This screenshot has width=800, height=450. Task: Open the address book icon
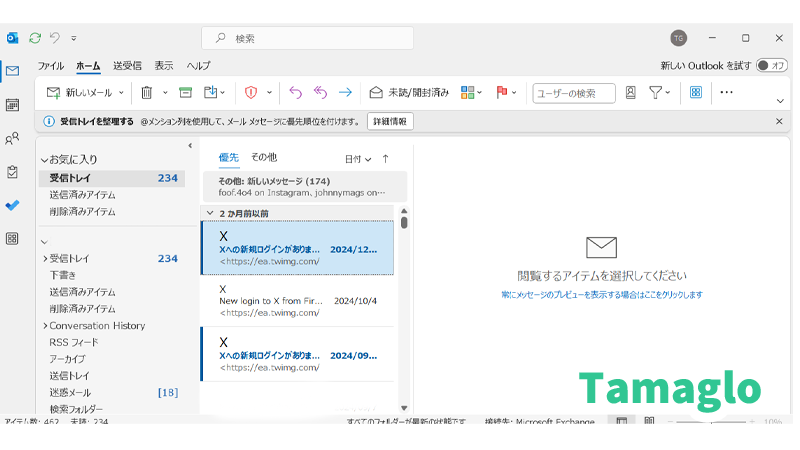click(x=630, y=93)
